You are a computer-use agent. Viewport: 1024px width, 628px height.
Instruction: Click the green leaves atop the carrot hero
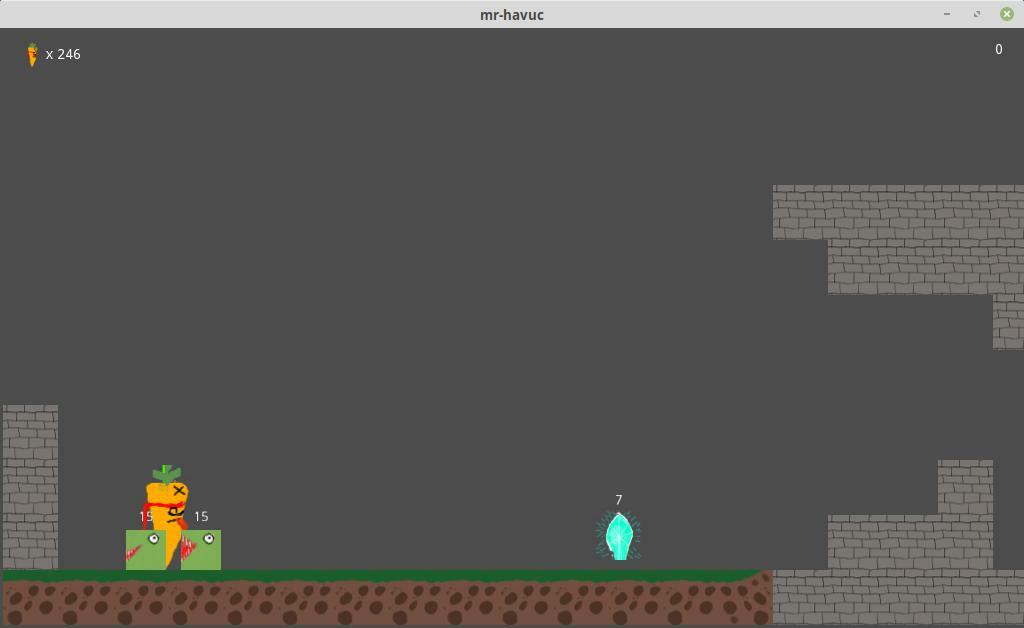pos(166,473)
